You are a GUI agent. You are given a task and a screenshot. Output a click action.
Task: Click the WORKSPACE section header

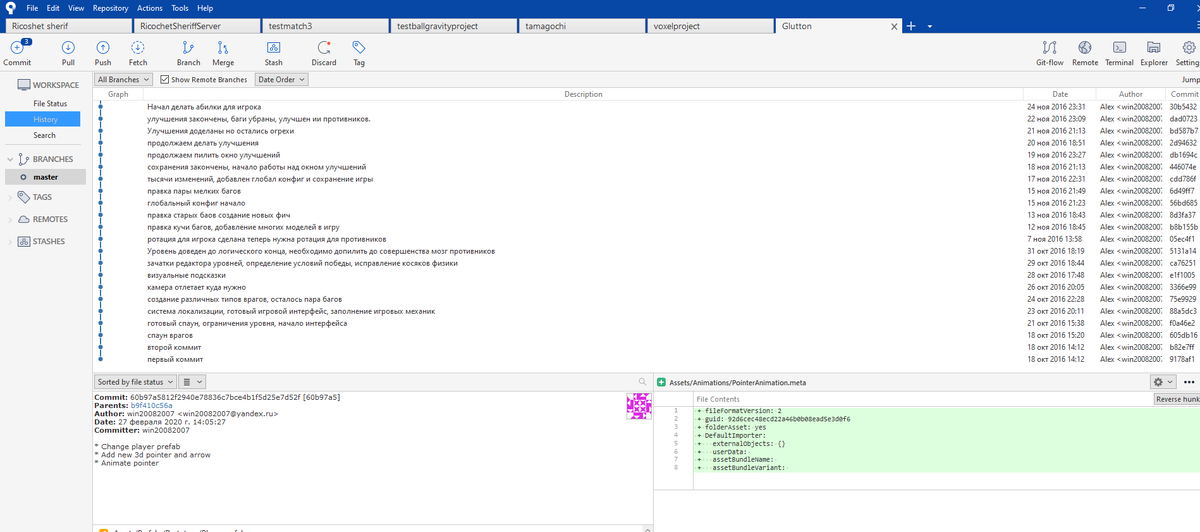(x=46, y=85)
